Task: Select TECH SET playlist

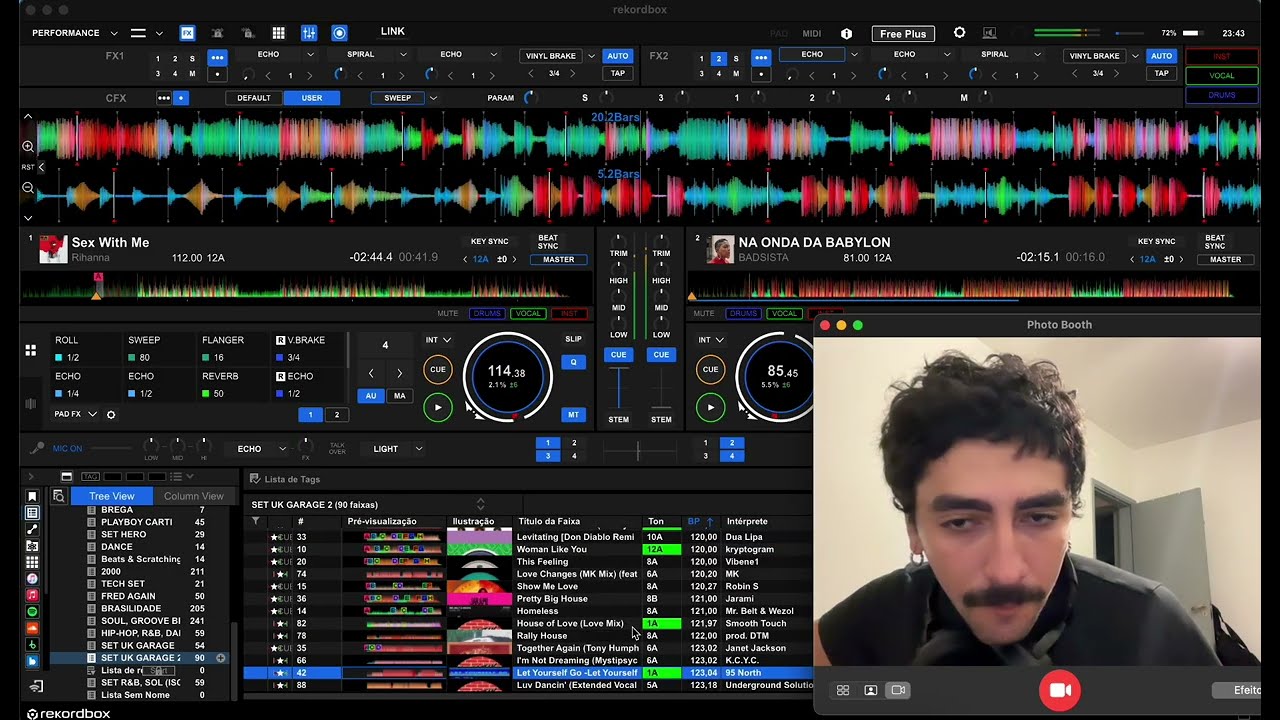Action: [x=123, y=584]
